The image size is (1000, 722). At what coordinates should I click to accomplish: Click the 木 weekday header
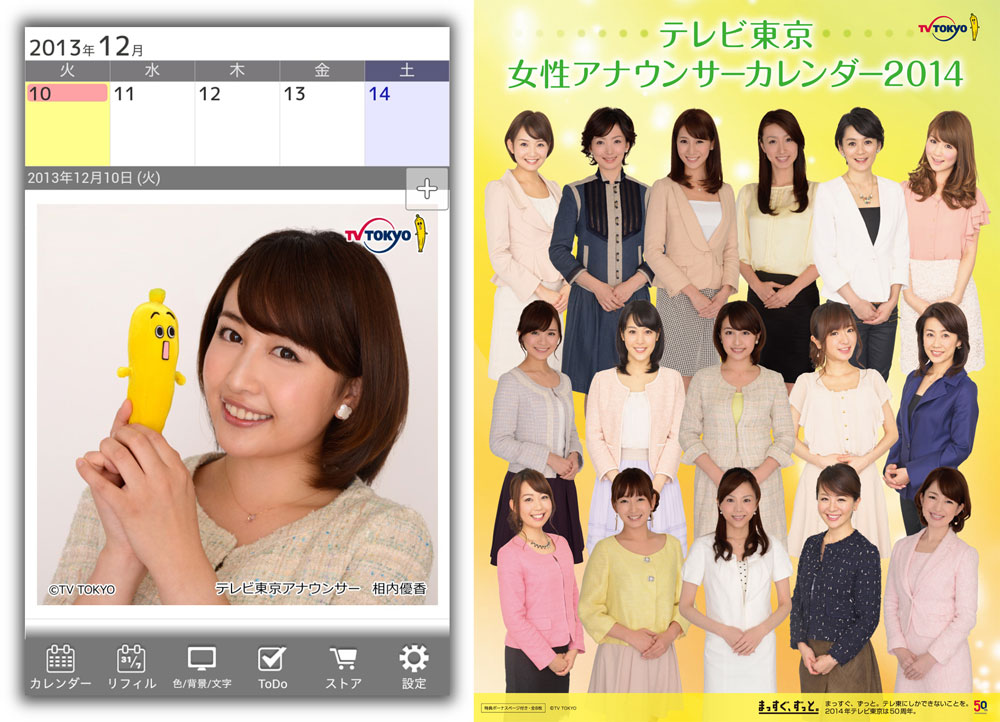(237, 71)
